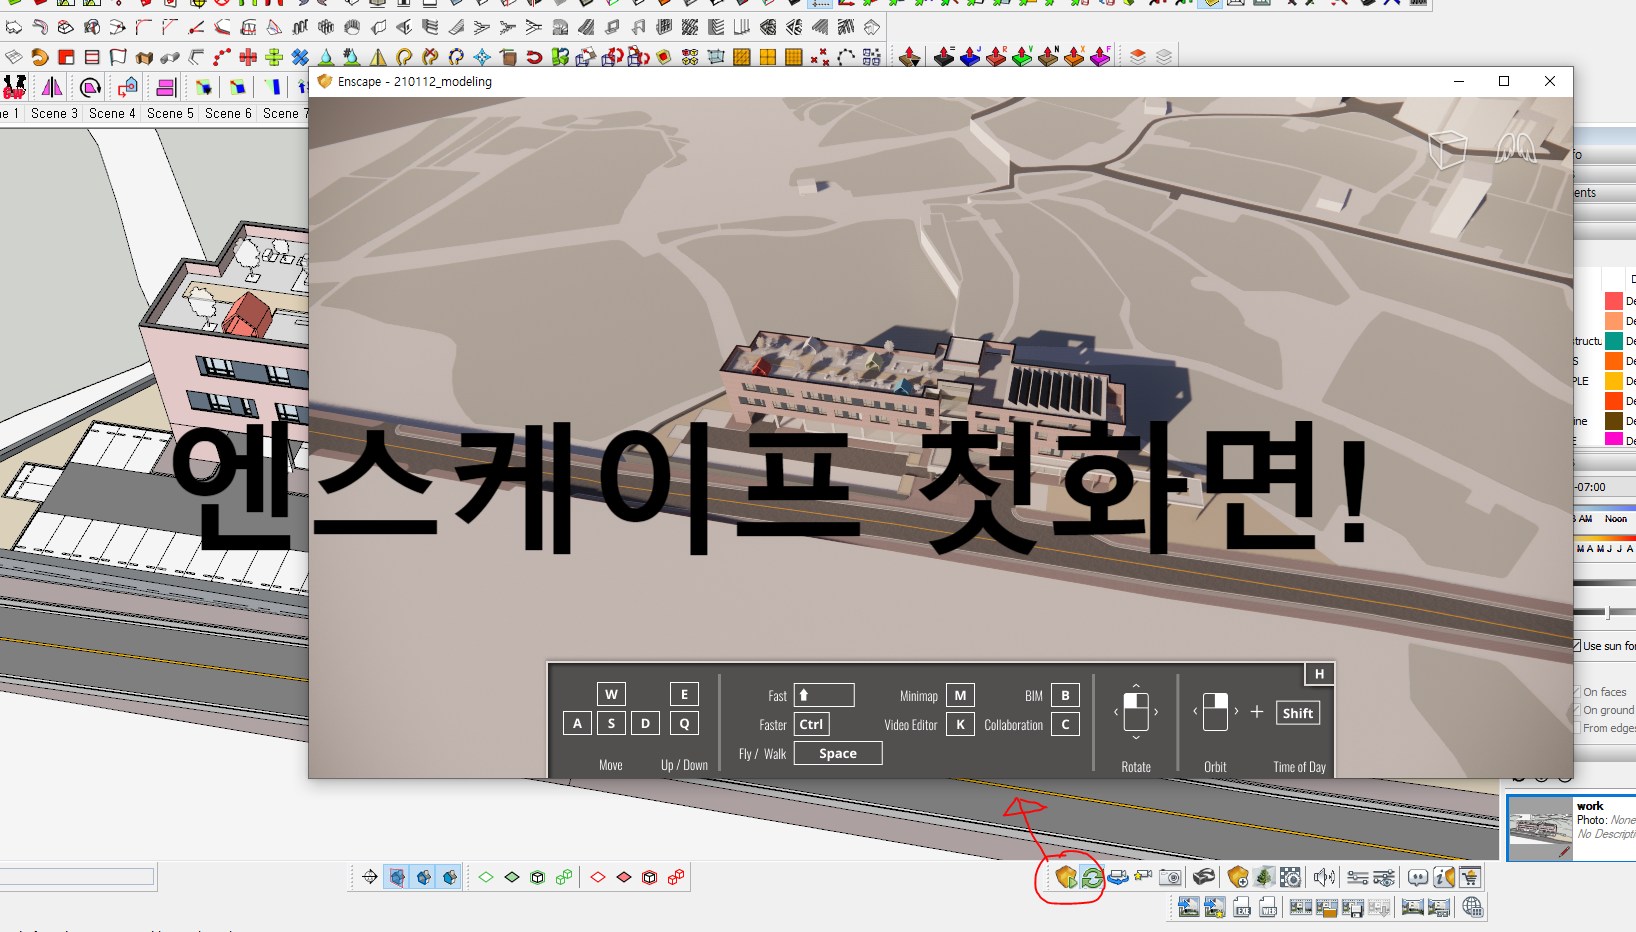Select the section plane tool icon
This screenshot has width=1636, height=932.
pos(370,877)
